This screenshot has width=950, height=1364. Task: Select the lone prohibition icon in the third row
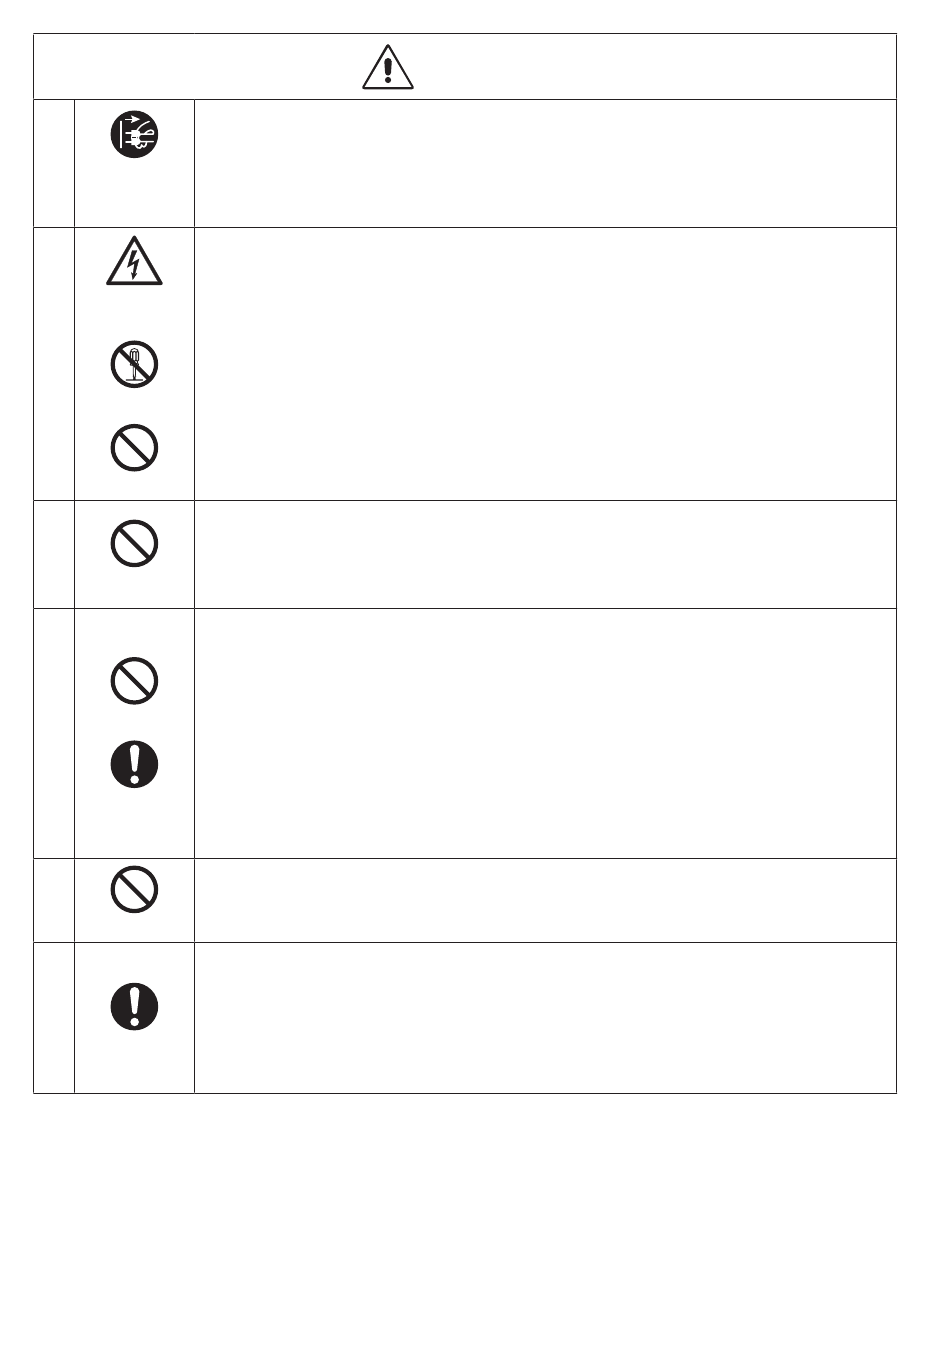pyautogui.click(x=134, y=544)
